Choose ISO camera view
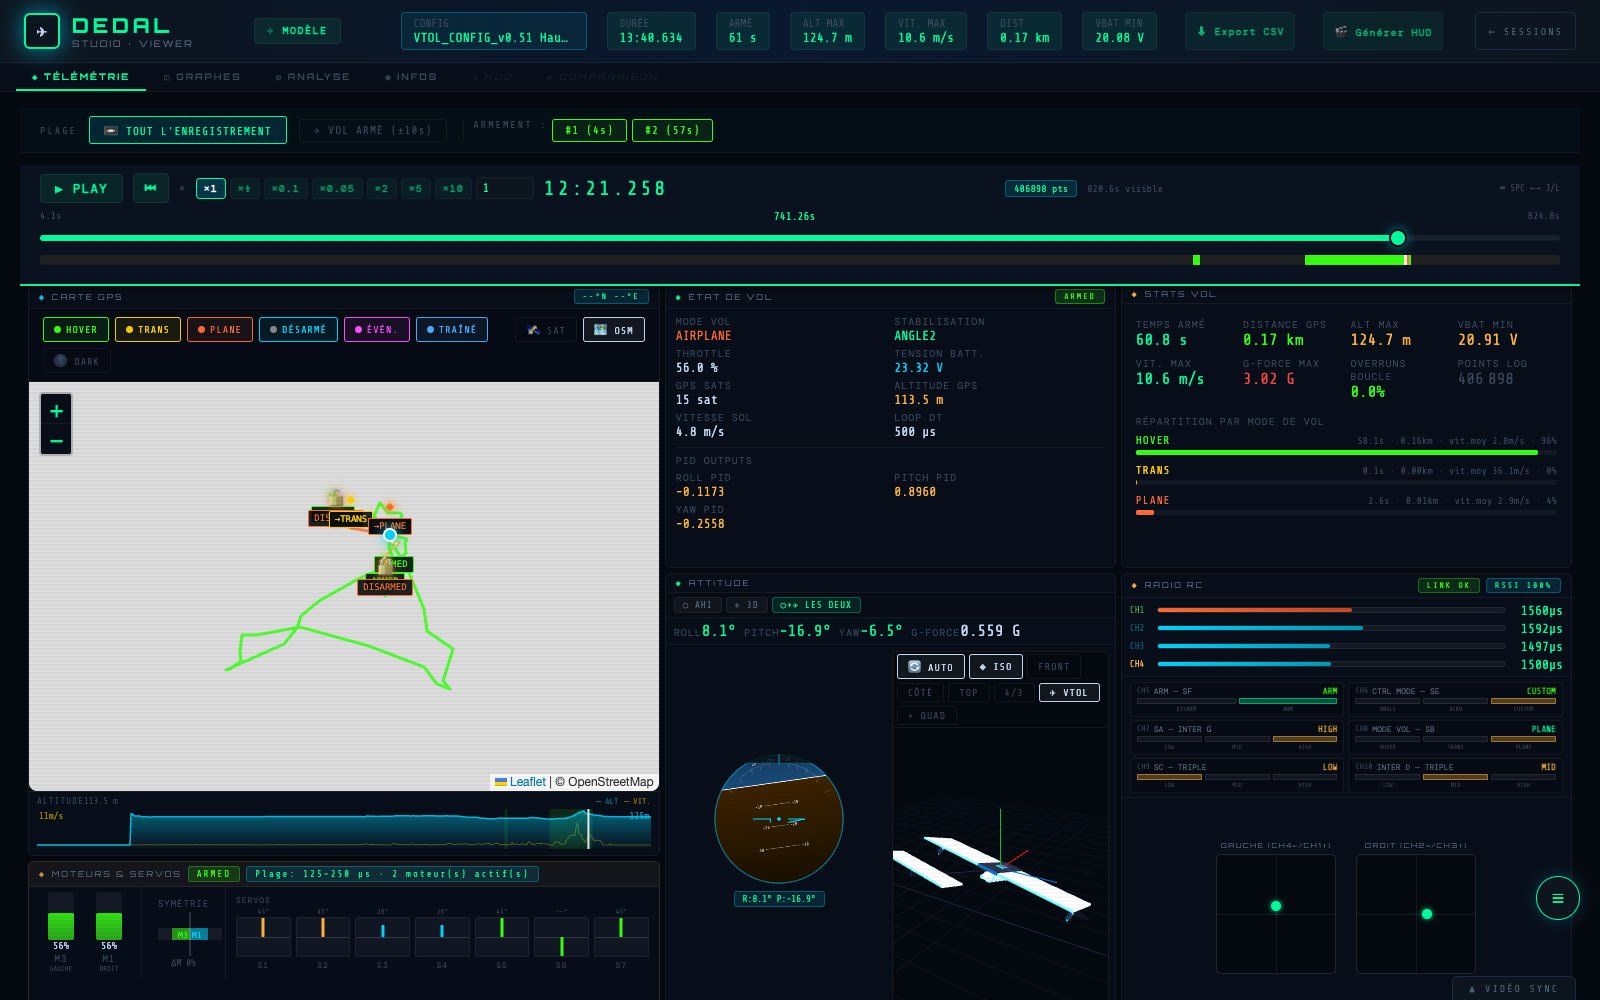 (996, 667)
